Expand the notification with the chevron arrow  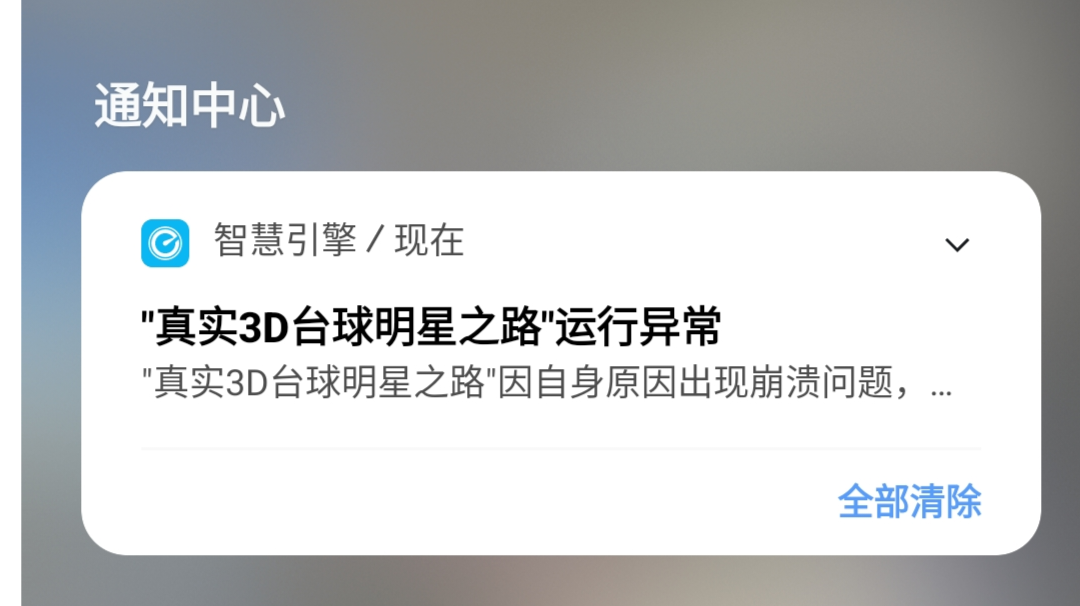coord(957,244)
